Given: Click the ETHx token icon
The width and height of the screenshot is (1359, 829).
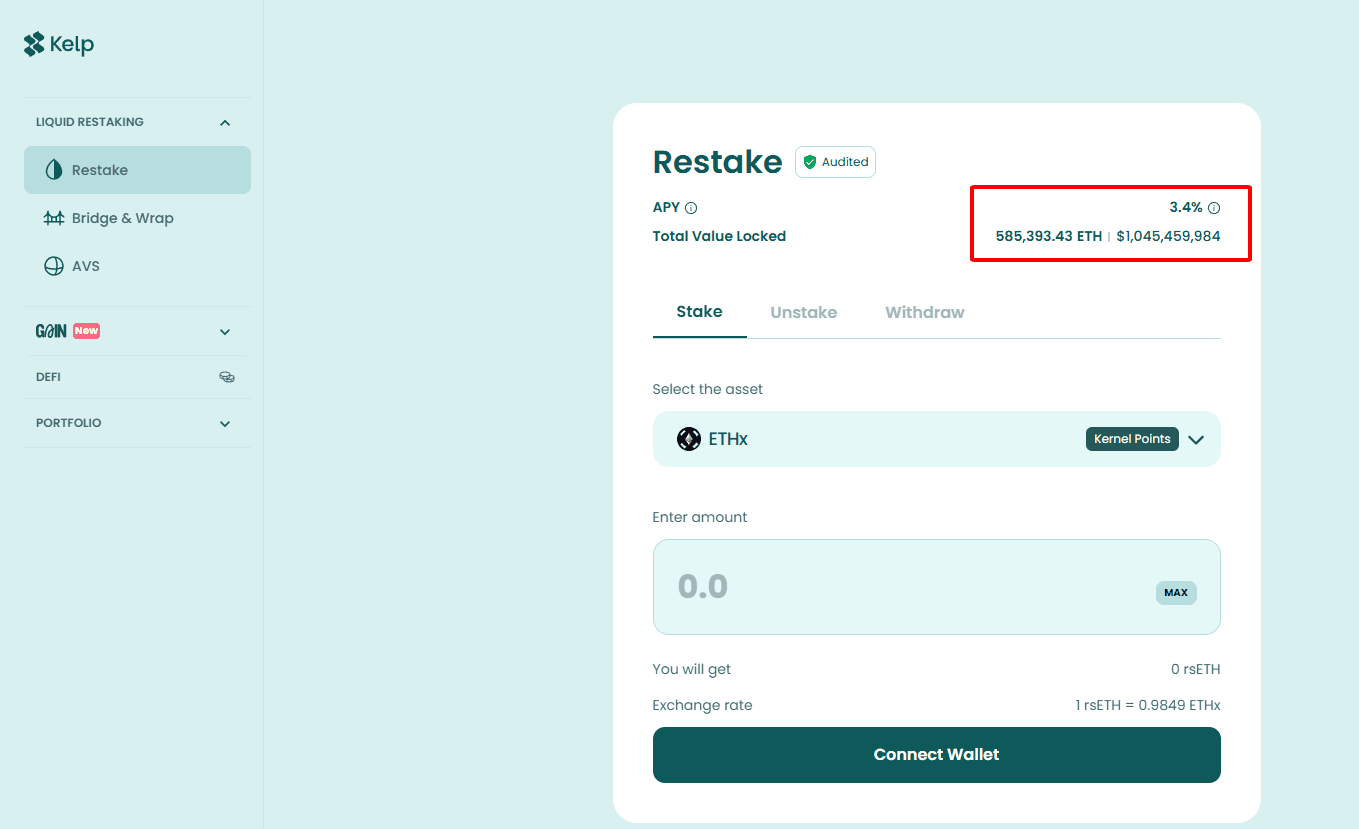Looking at the screenshot, I should pyautogui.click(x=689, y=439).
